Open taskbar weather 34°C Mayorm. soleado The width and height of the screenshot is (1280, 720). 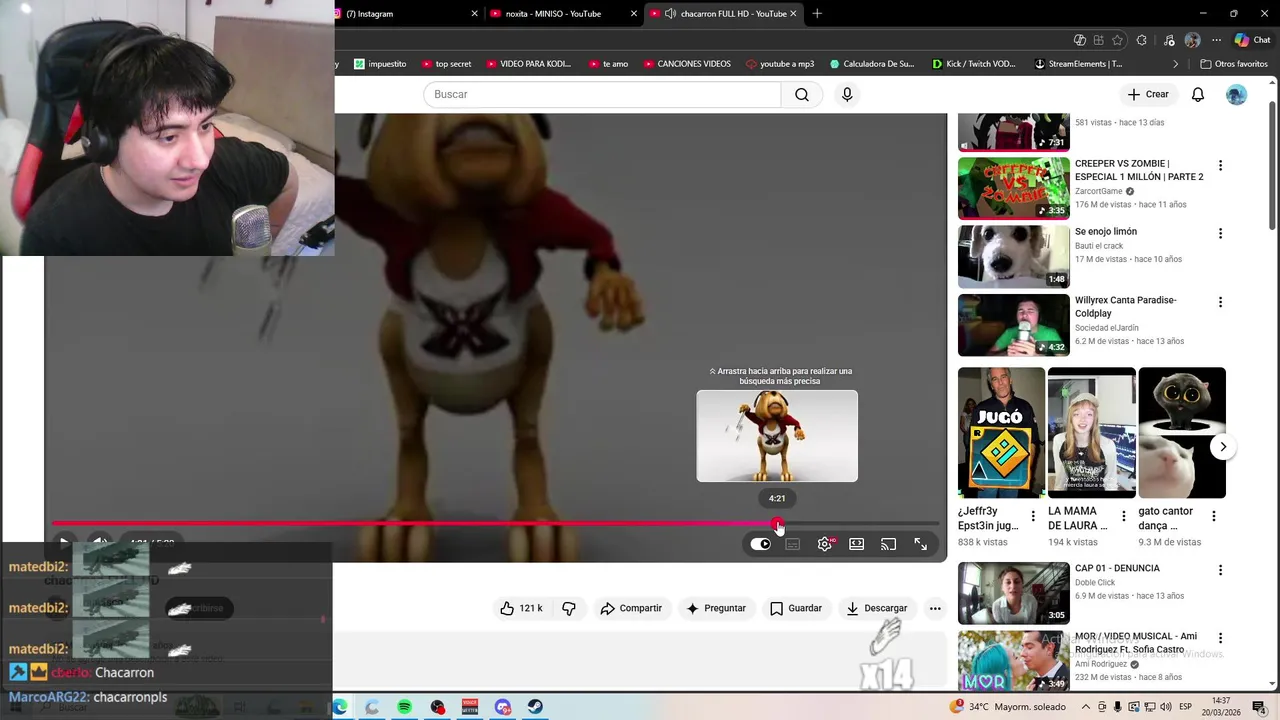1009,707
